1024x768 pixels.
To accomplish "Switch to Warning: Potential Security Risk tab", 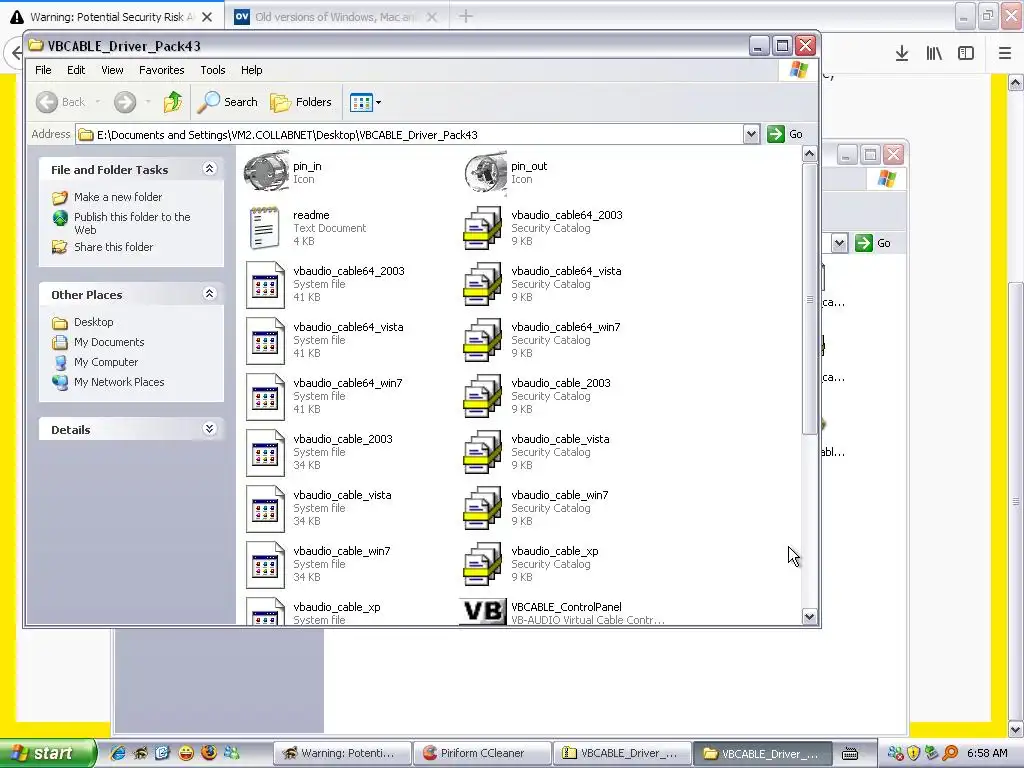I will 112,17.
